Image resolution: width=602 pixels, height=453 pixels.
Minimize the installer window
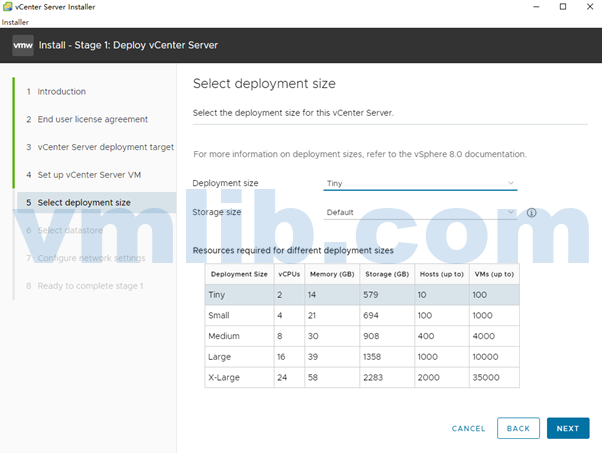(x=536, y=7)
